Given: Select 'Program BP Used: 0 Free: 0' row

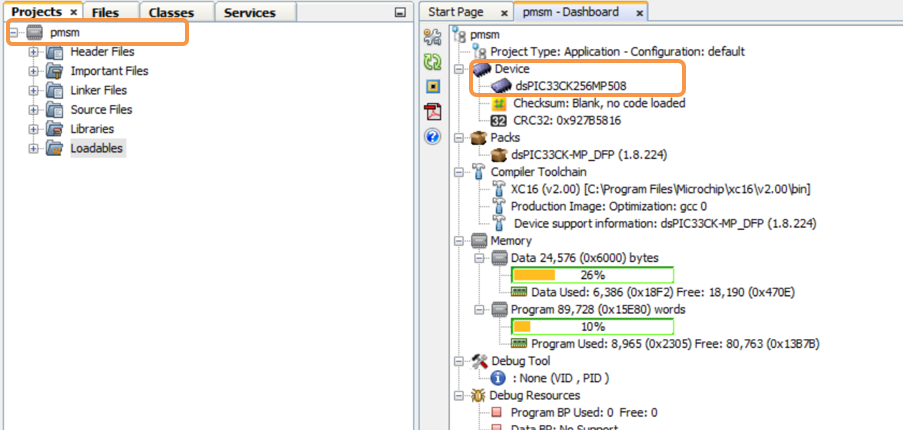Looking at the screenshot, I should tap(584, 413).
